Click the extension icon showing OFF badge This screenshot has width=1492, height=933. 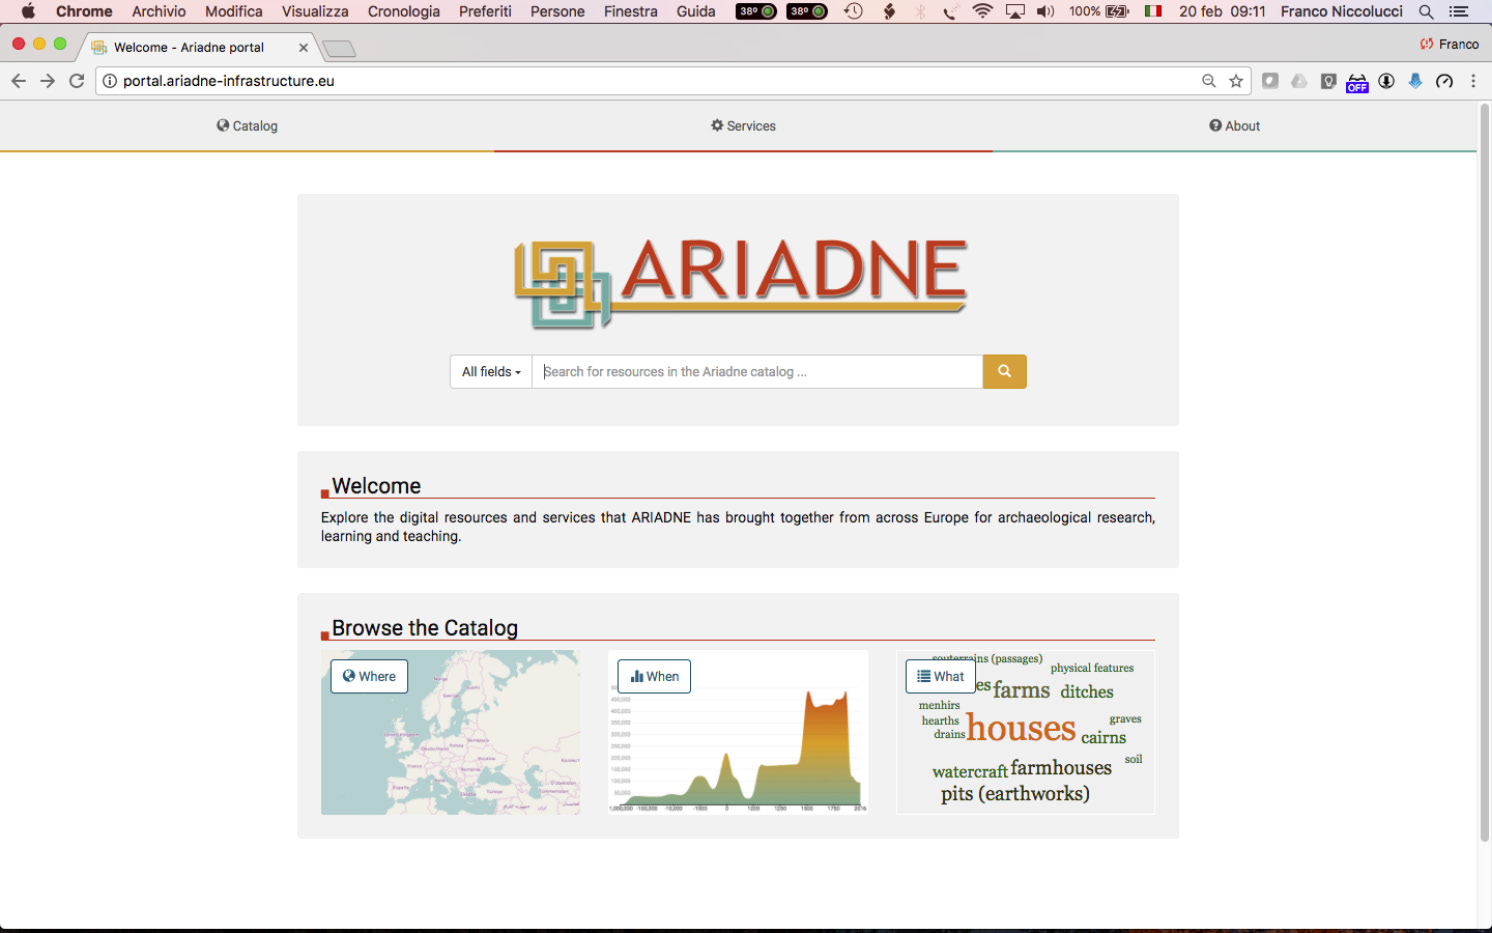click(1357, 83)
